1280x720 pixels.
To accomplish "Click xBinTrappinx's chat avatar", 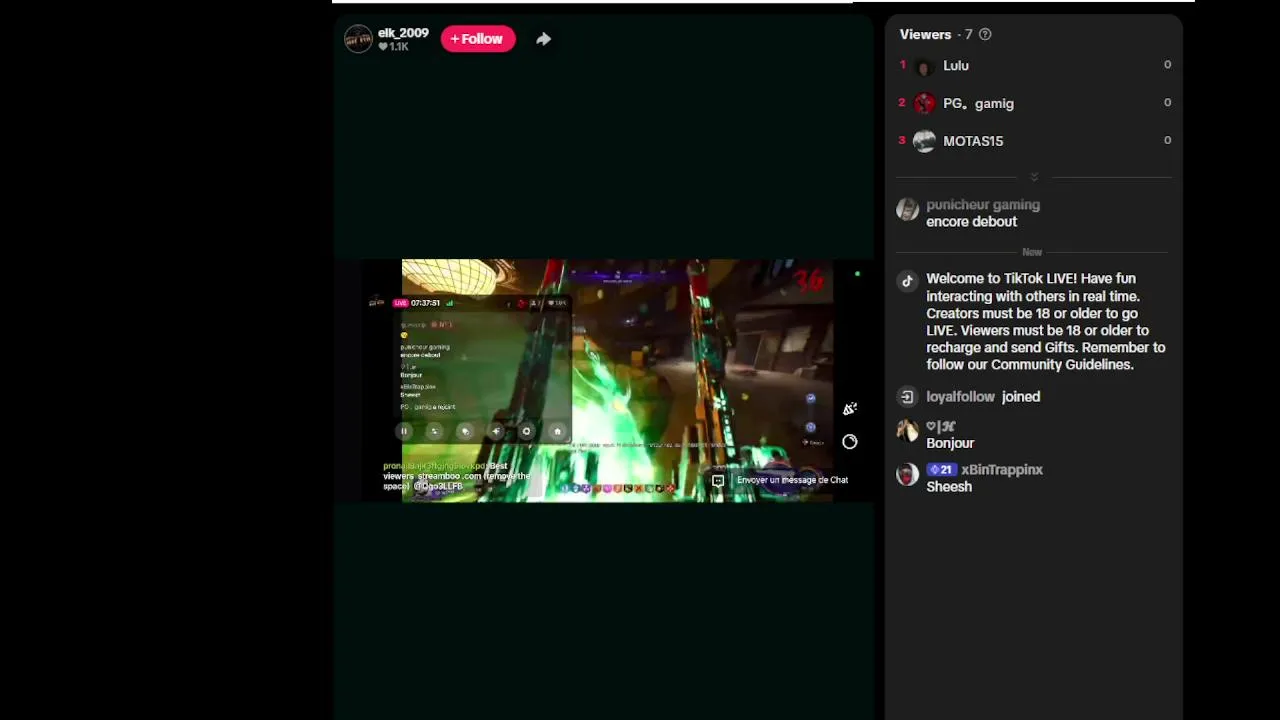I will 907,475.
